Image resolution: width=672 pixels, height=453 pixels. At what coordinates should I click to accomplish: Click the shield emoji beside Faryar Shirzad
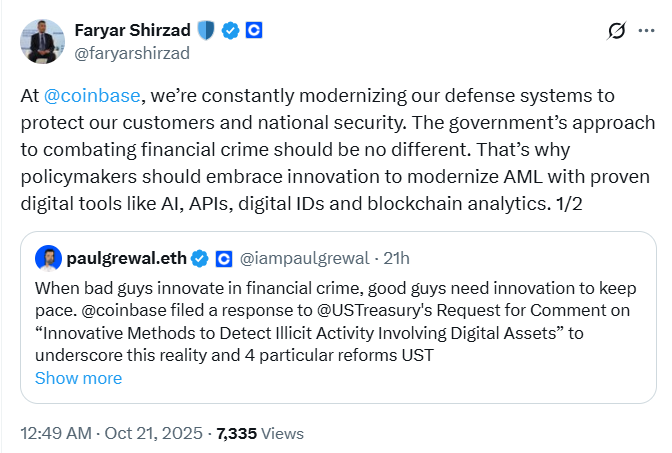[205, 30]
